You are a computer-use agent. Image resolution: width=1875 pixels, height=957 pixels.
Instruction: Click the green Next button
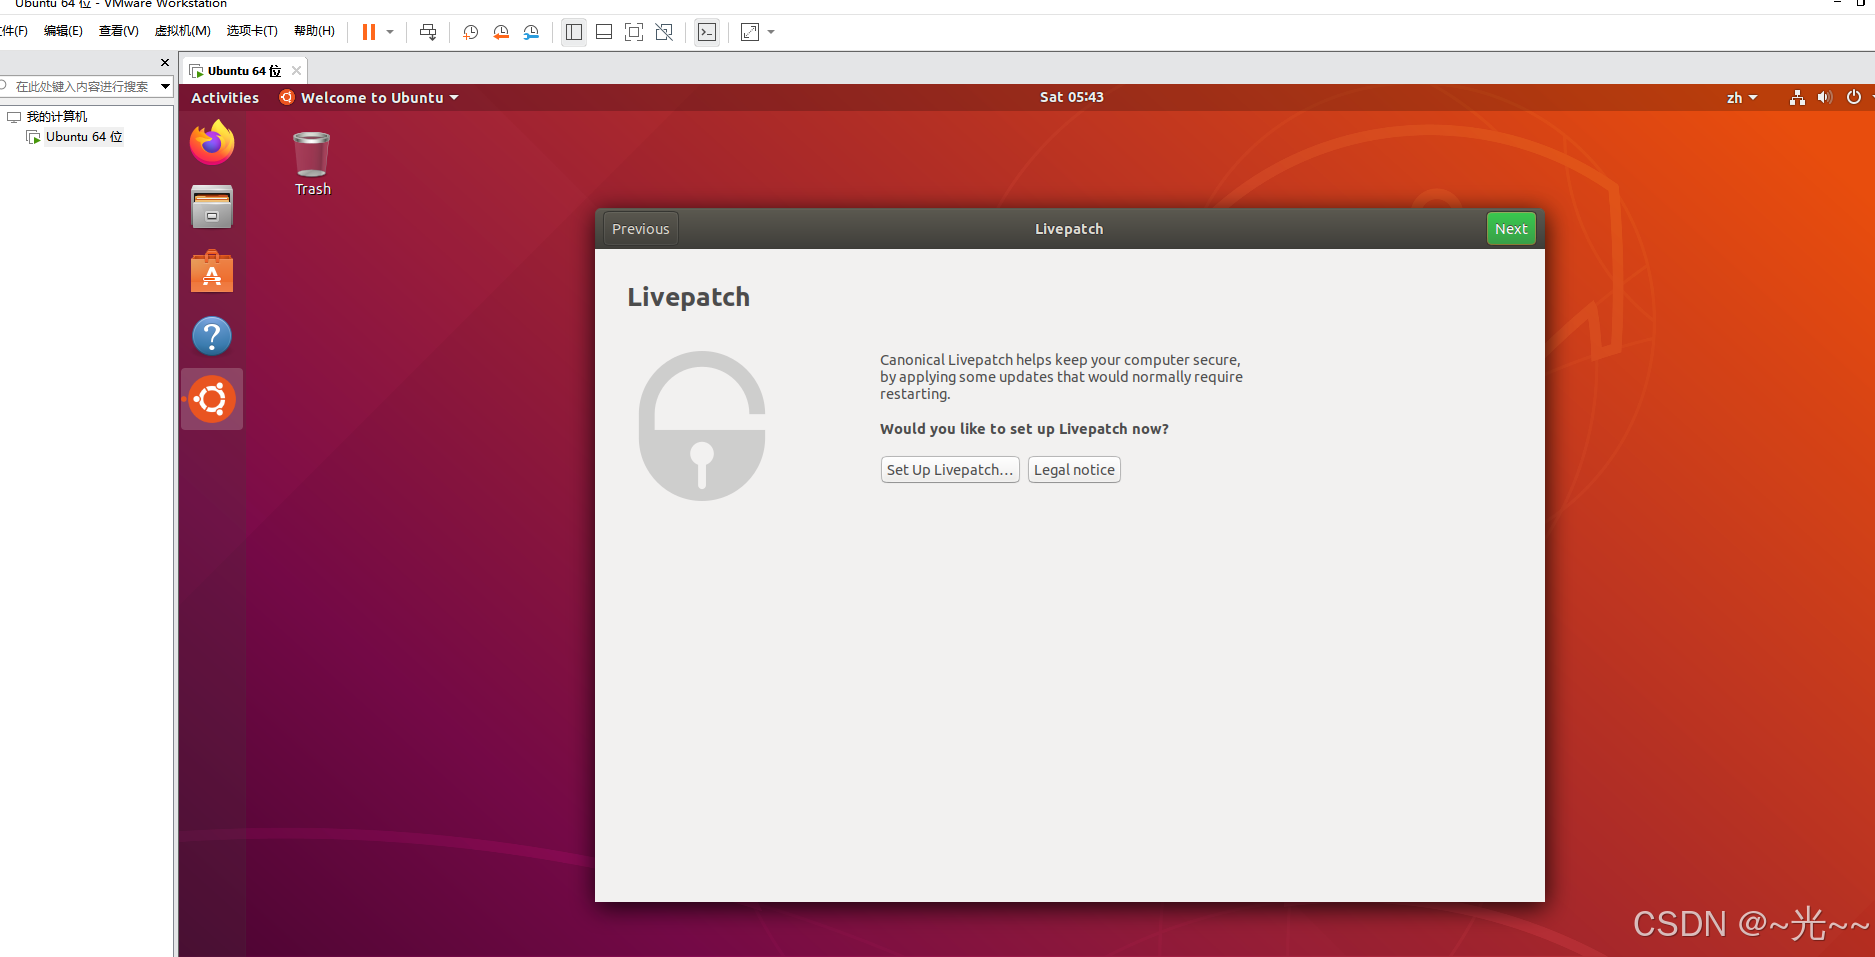[1511, 229]
